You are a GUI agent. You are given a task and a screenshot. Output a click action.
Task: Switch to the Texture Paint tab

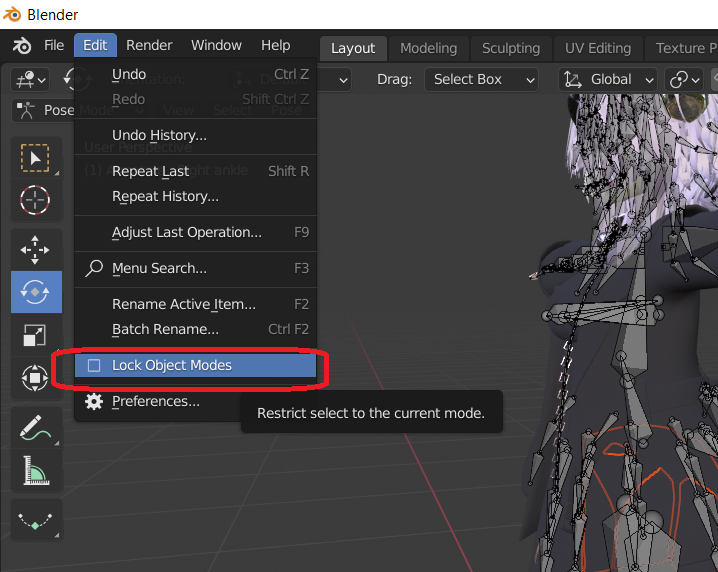(682, 48)
